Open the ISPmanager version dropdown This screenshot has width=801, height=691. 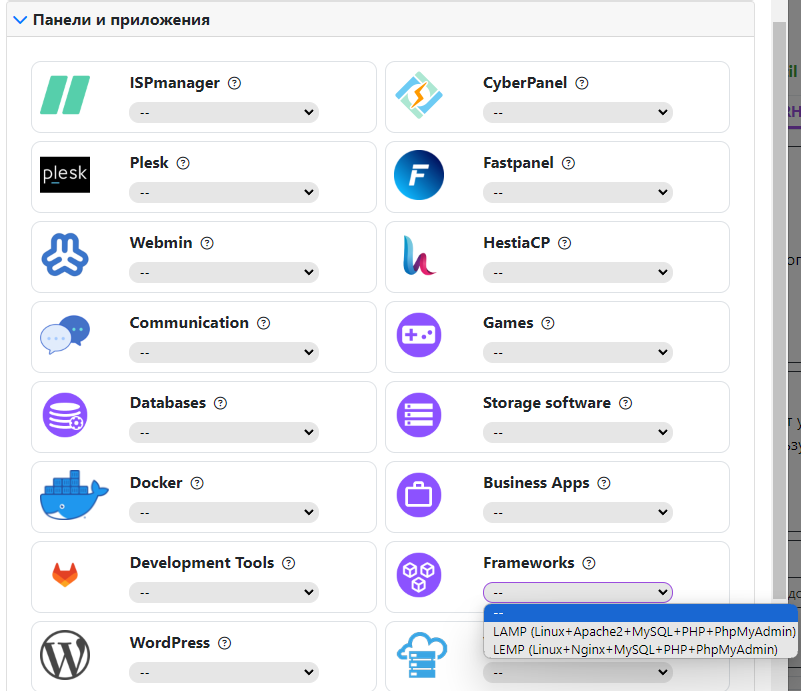click(x=224, y=112)
